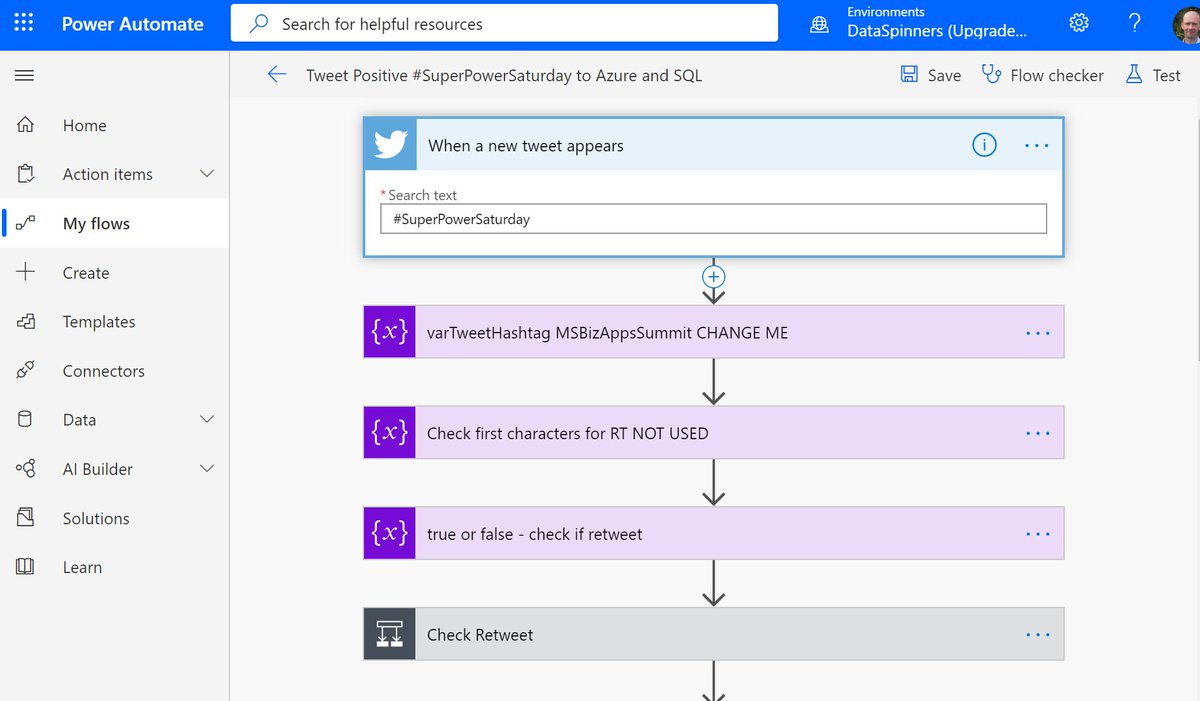The image size is (1200, 701).
Task: Click the Save button label
Action: click(944, 75)
